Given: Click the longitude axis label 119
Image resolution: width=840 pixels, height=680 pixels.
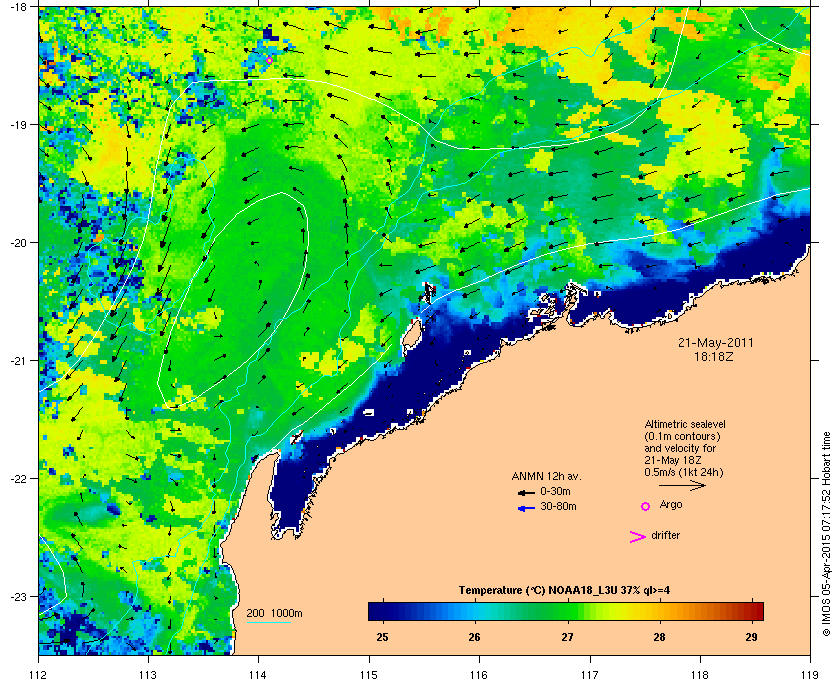Looking at the screenshot, I should tap(809, 675).
